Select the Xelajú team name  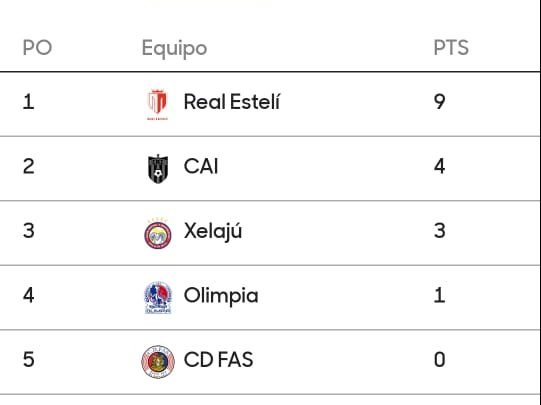coord(213,231)
